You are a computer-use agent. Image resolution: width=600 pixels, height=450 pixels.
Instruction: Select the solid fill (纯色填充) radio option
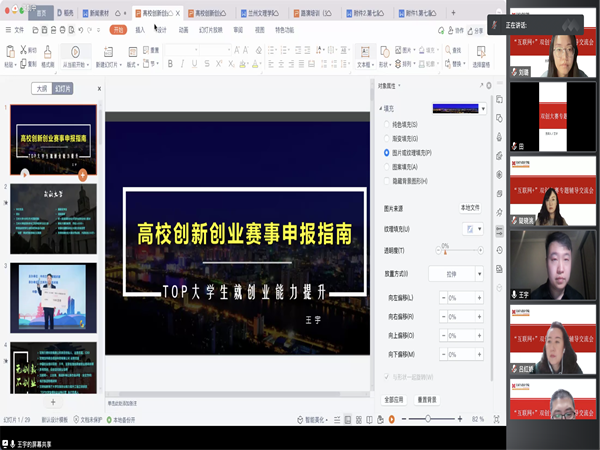pyautogui.click(x=387, y=124)
